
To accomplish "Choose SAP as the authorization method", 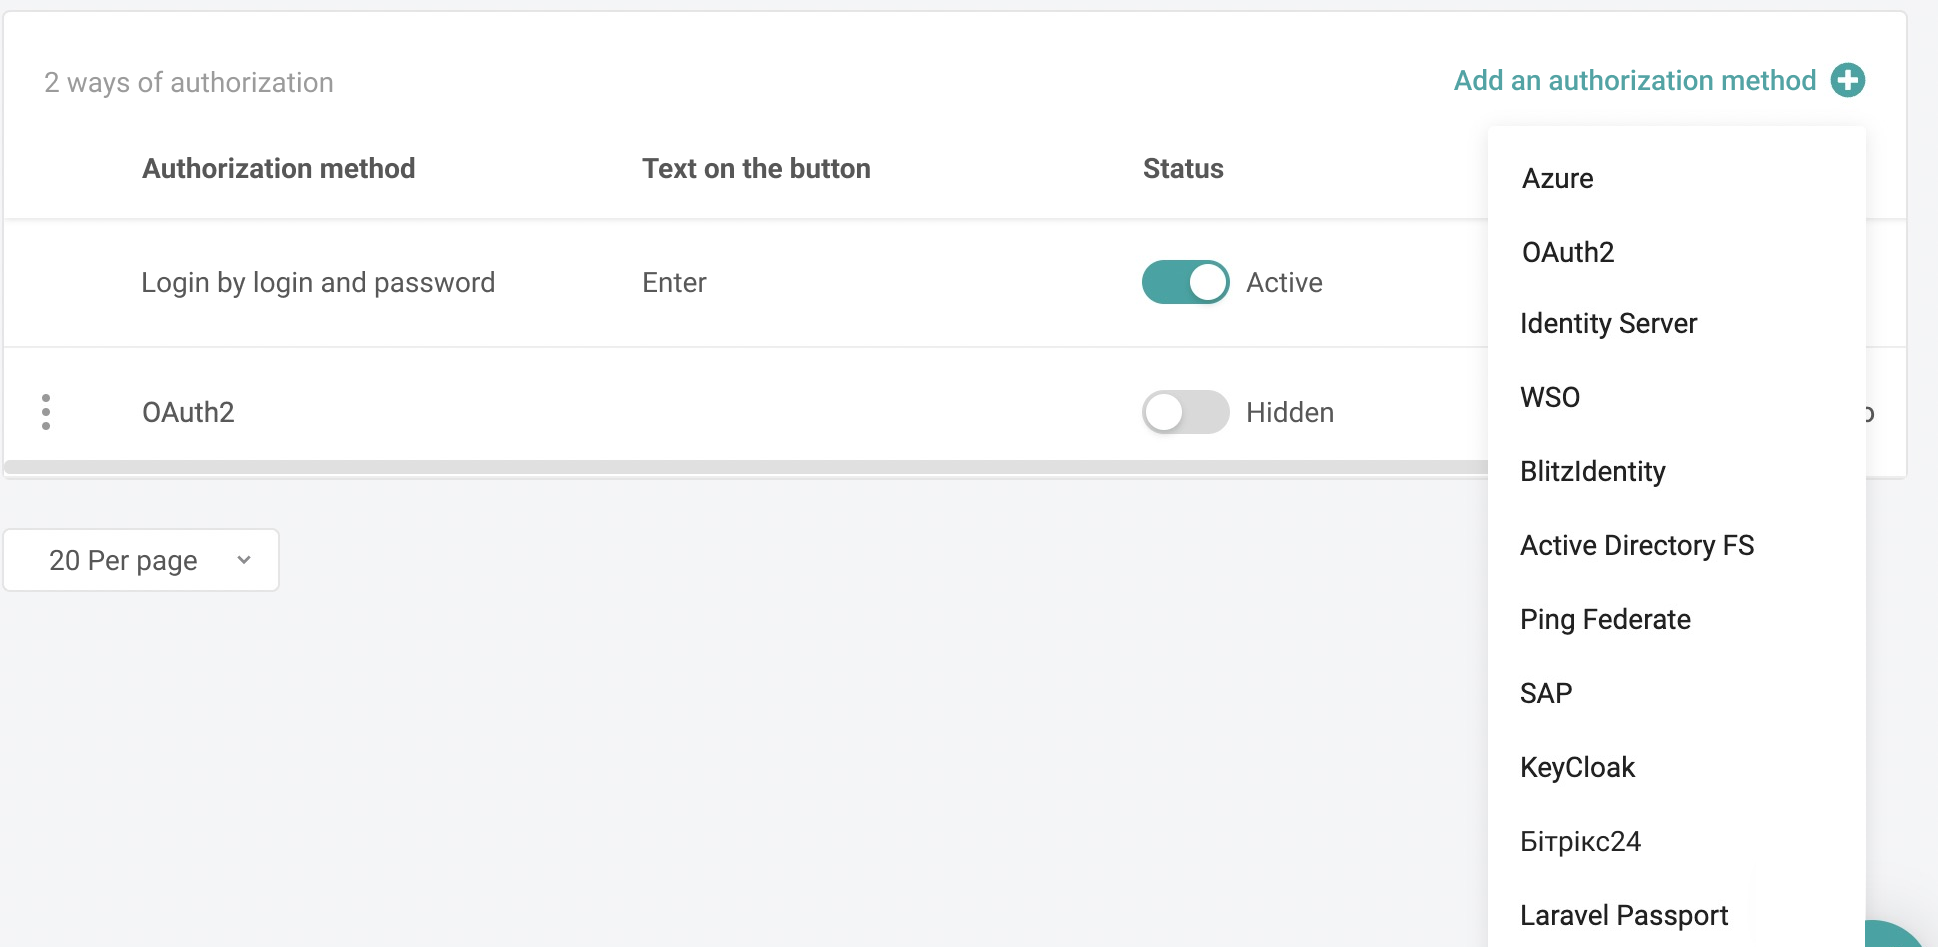I will tap(1546, 692).
